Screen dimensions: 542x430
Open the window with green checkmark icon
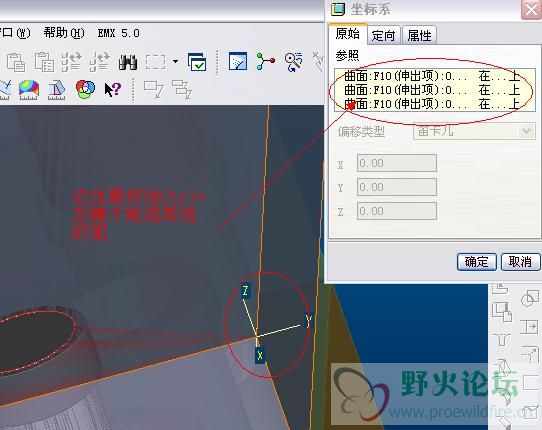197,62
